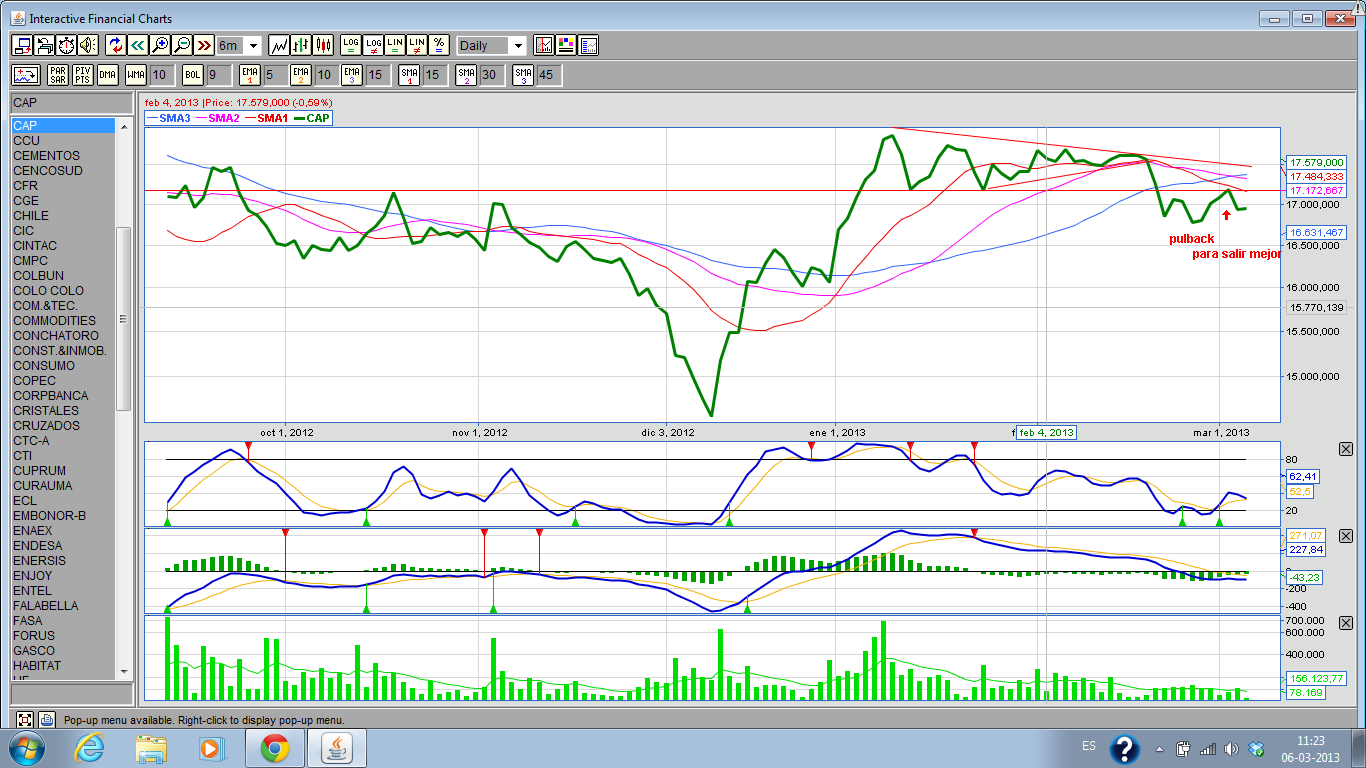Go back in time with double left arrows
The width and height of the screenshot is (1366, 768).
tap(137, 45)
